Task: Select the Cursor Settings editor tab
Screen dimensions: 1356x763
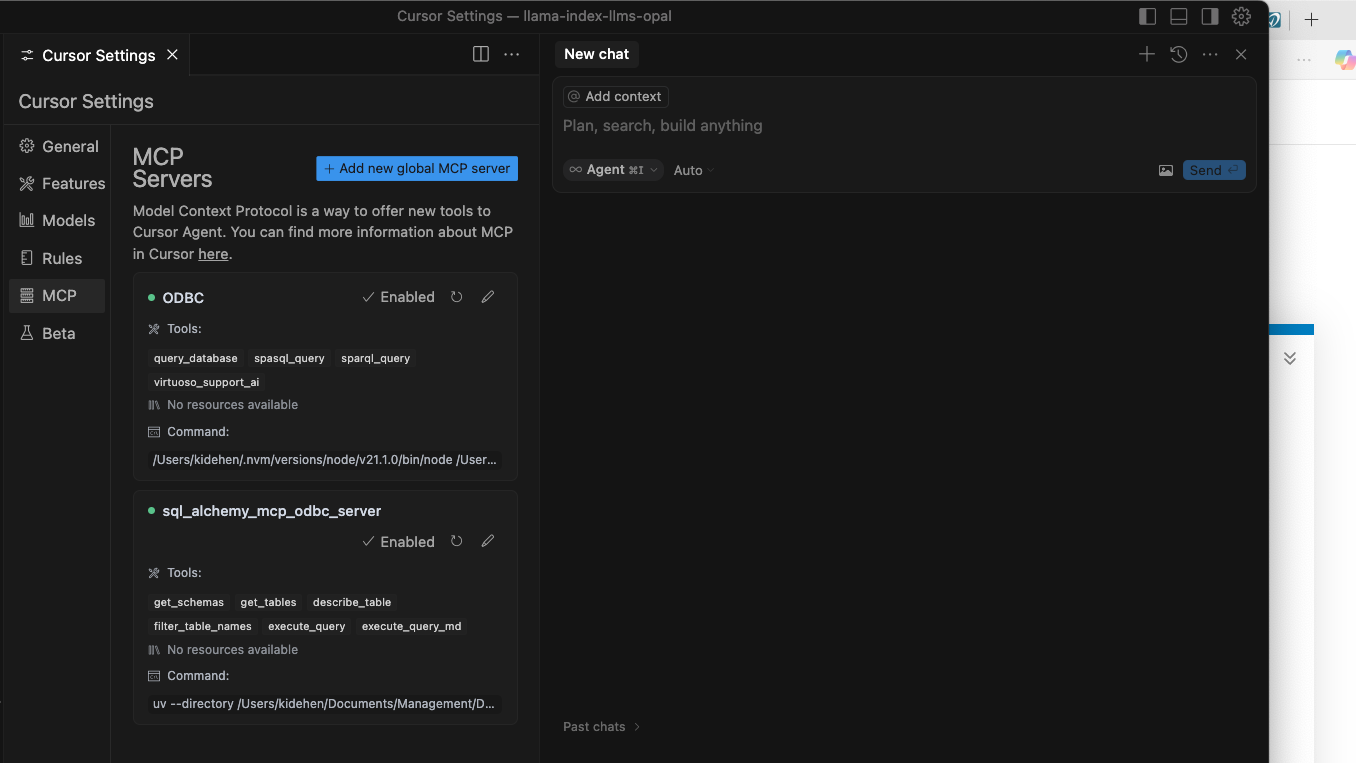Action: 97,55
